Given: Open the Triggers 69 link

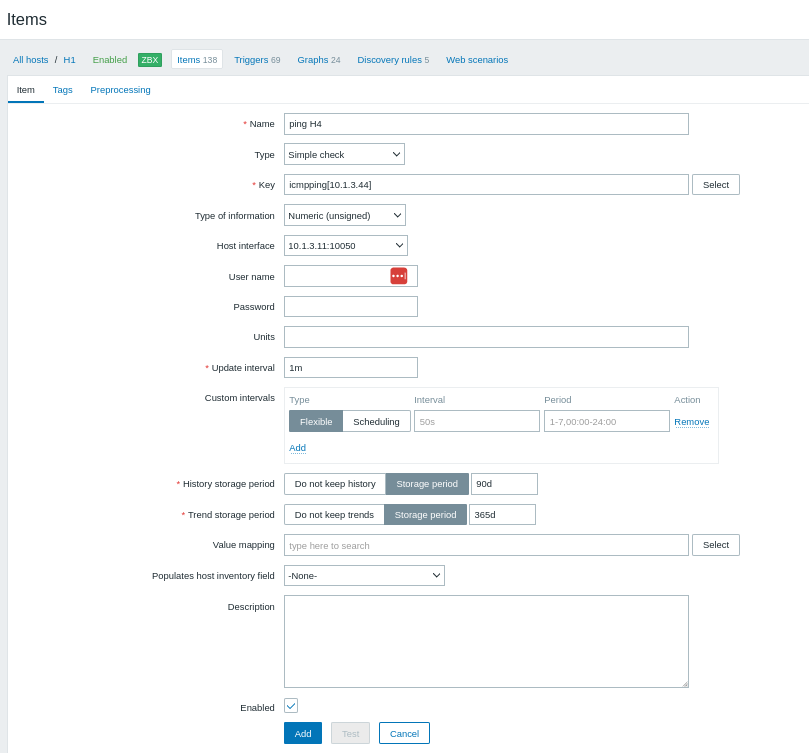Looking at the screenshot, I should point(257,60).
